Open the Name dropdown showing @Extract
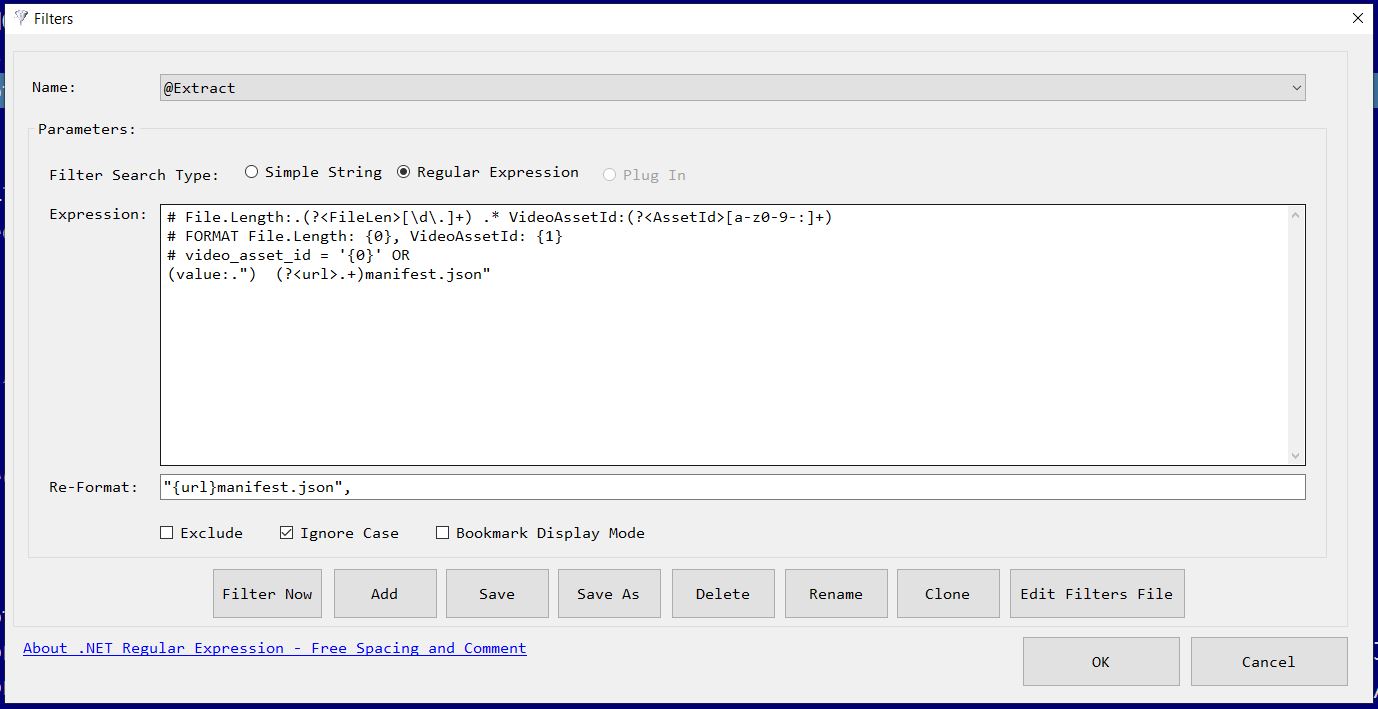The height and width of the screenshot is (709, 1378). pyautogui.click(x=733, y=88)
